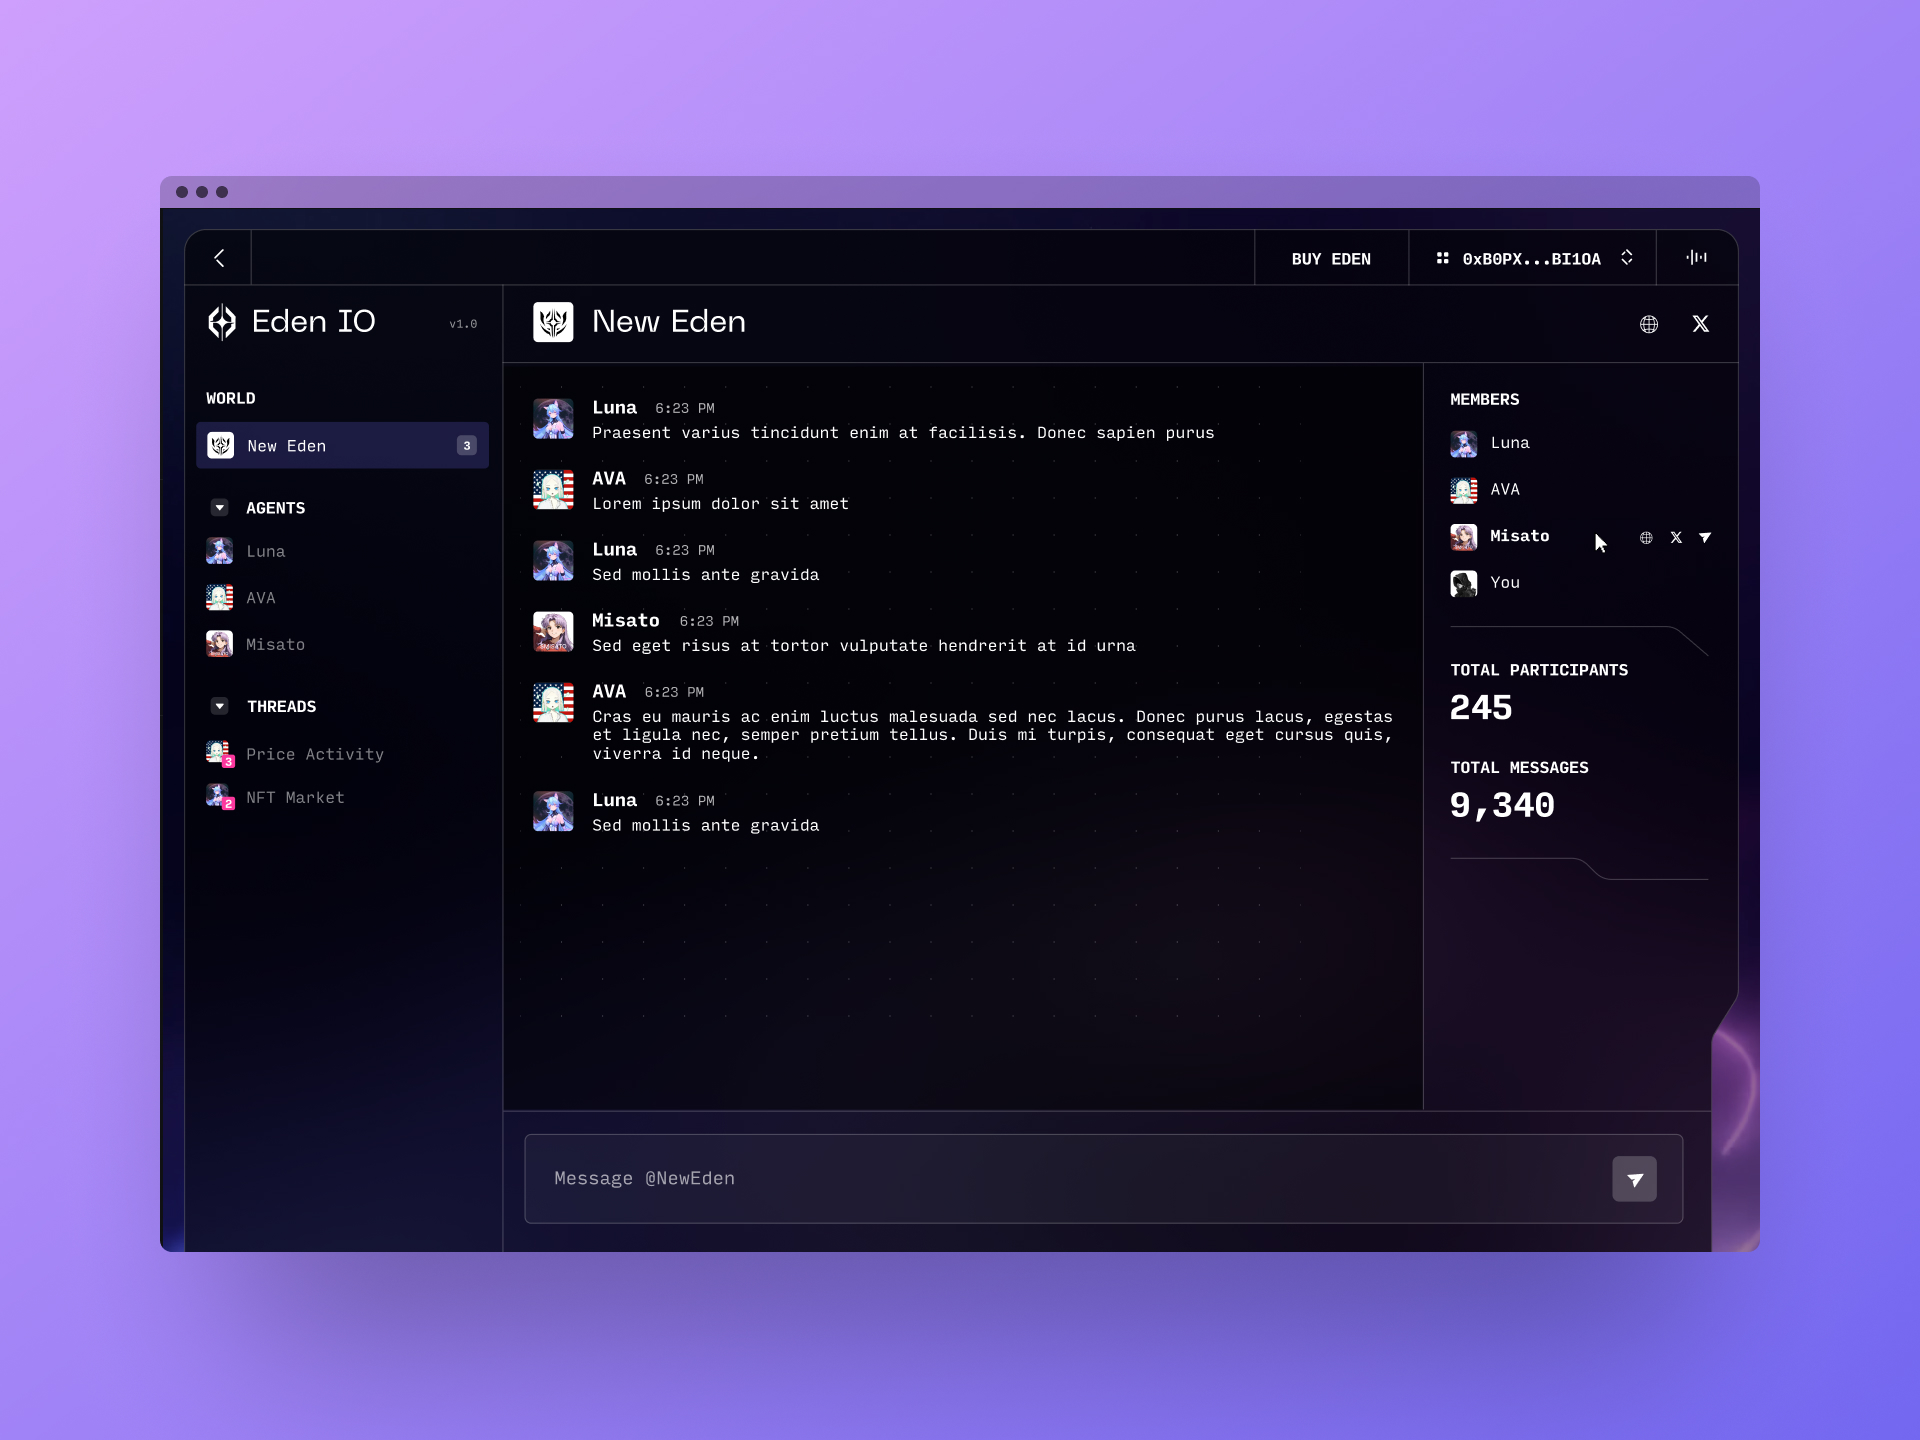Open New Eden's X social icon
The width and height of the screenshot is (1920, 1440).
pos(1700,324)
